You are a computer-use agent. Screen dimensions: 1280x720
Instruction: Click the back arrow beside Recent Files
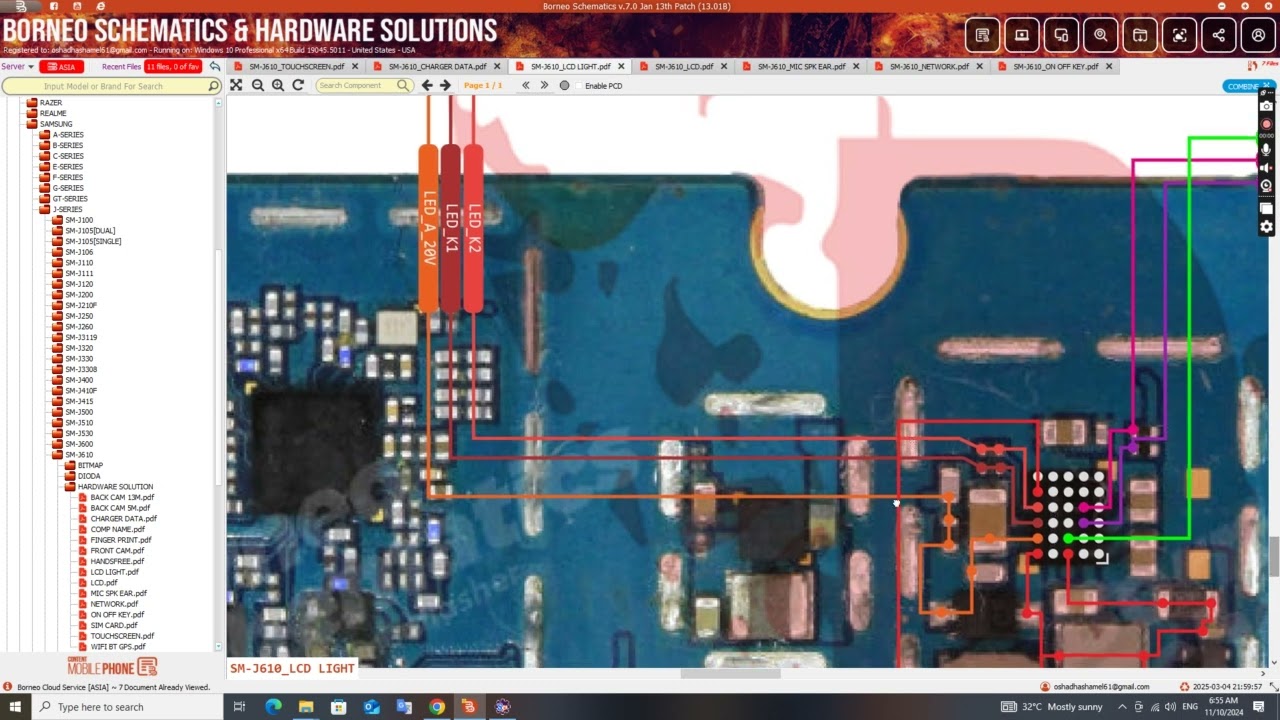tap(214, 67)
